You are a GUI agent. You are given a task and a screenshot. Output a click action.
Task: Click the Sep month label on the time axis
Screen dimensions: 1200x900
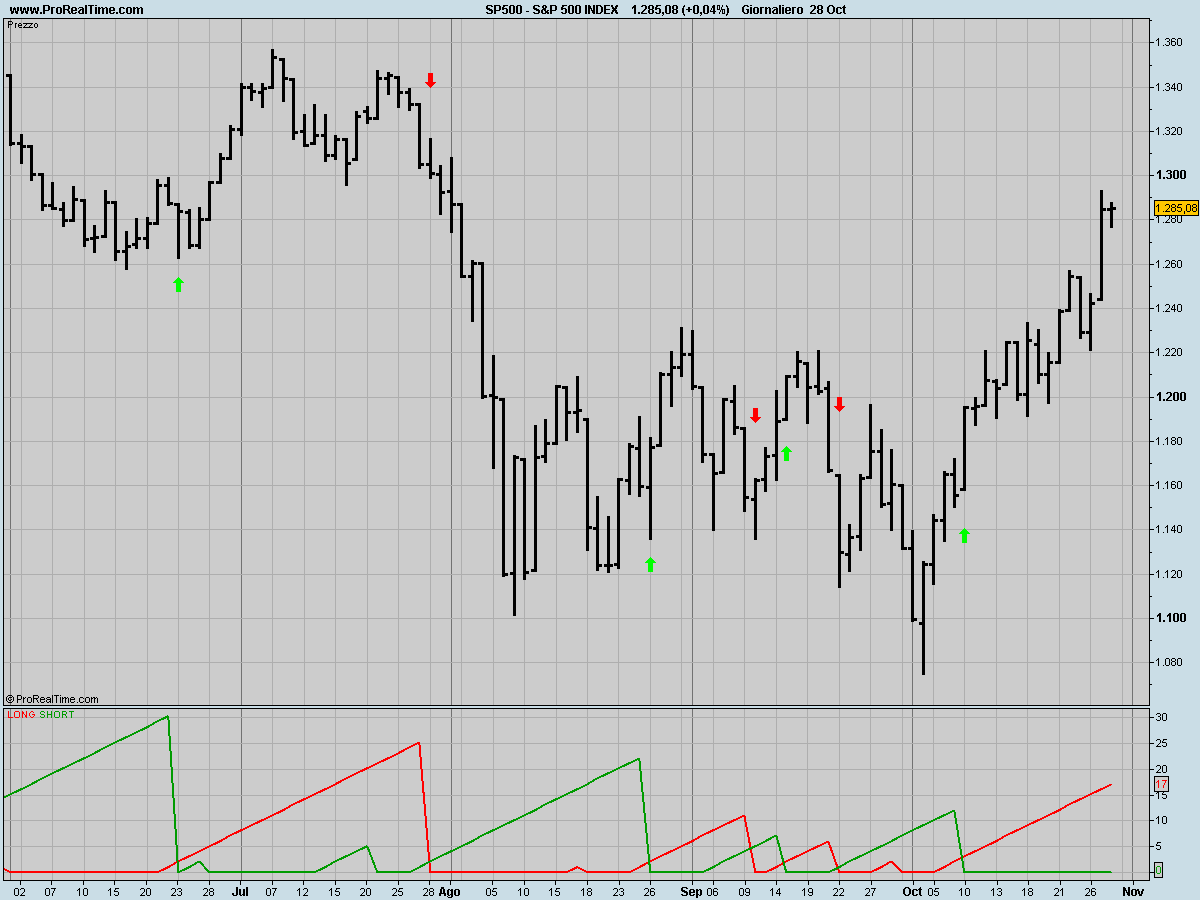point(692,889)
